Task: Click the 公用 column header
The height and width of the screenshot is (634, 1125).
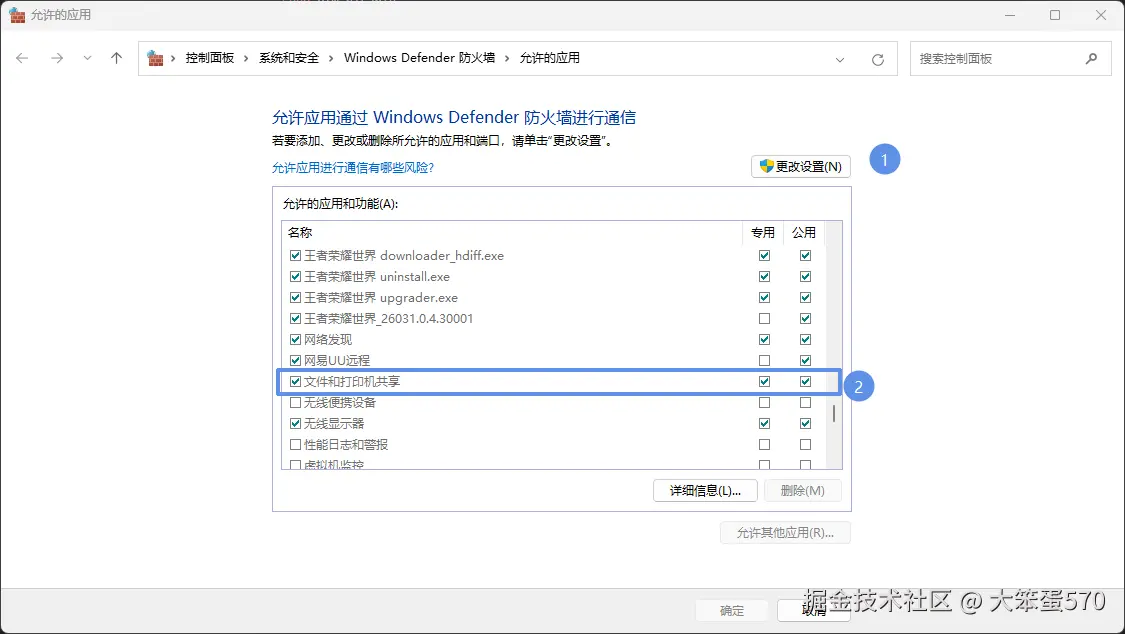Action: (x=804, y=232)
